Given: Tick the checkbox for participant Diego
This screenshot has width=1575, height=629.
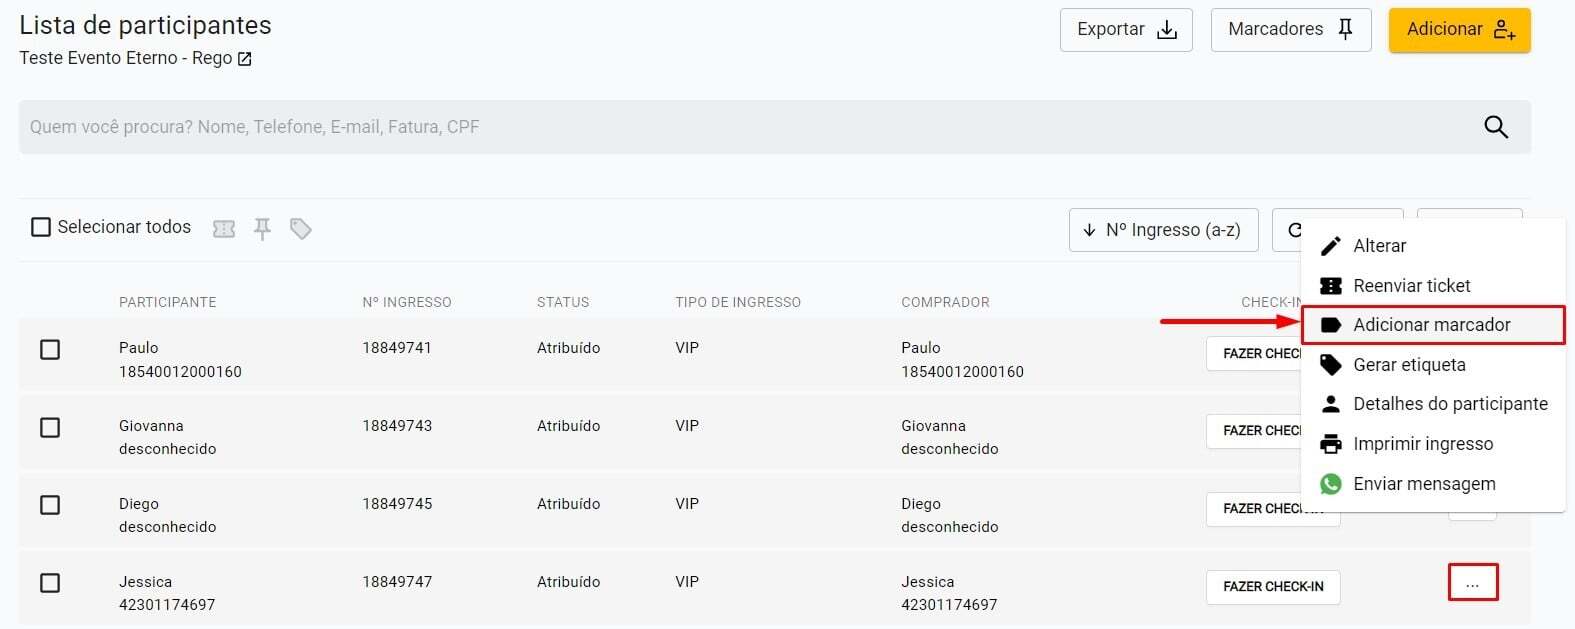Looking at the screenshot, I should (x=50, y=505).
